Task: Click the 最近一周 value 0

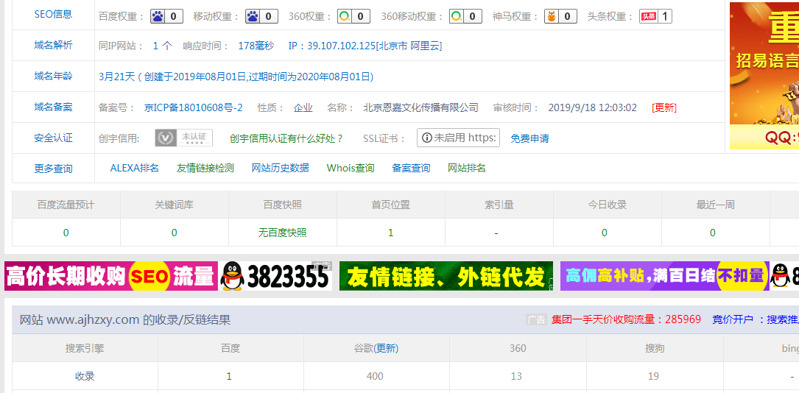Action: coord(712,233)
